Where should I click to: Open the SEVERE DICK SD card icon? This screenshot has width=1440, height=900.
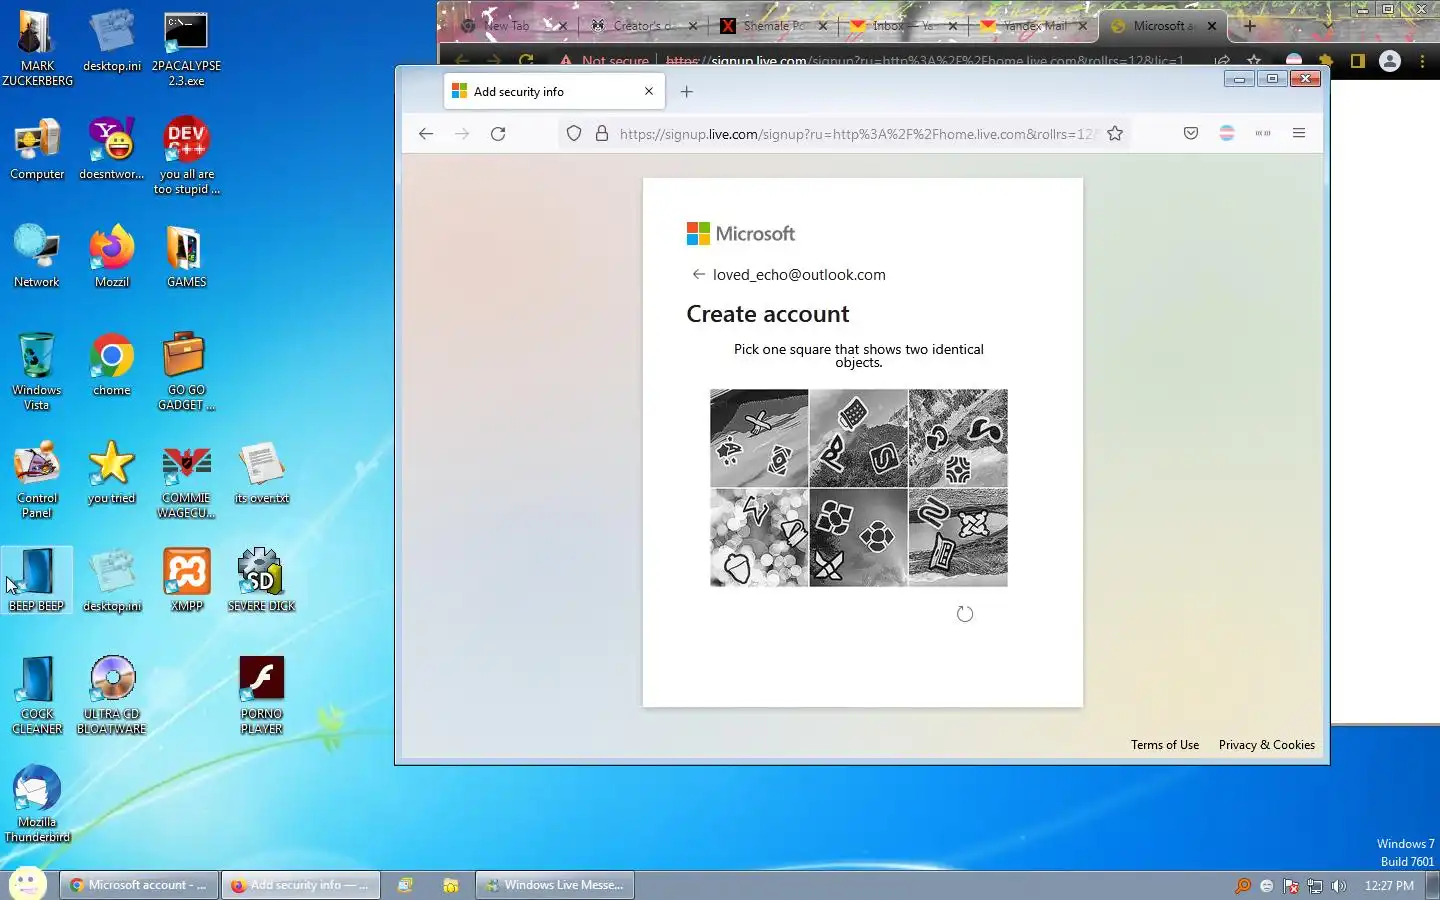pyautogui.click(x=261, y=580)
